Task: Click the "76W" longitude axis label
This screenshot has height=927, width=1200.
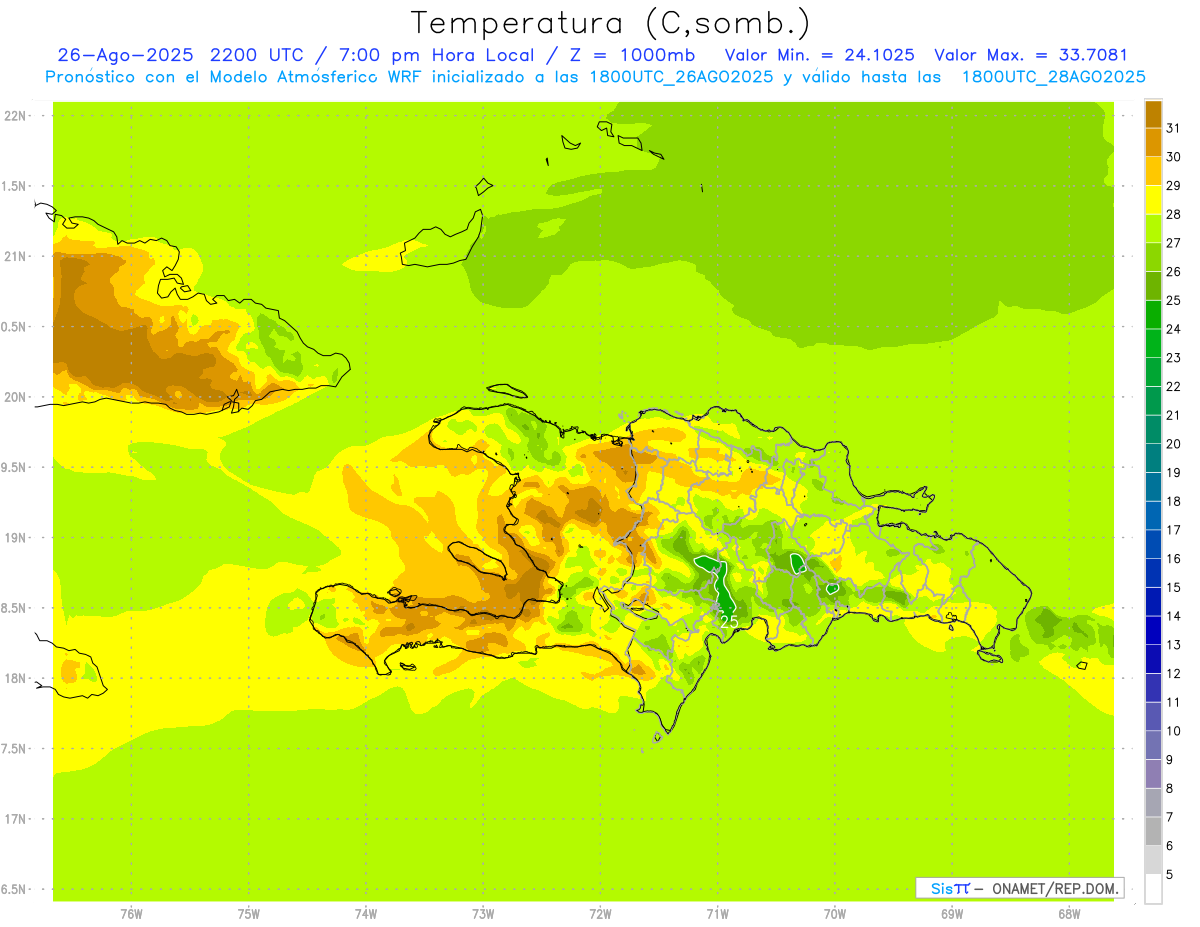Action: (x=131, y=914)
